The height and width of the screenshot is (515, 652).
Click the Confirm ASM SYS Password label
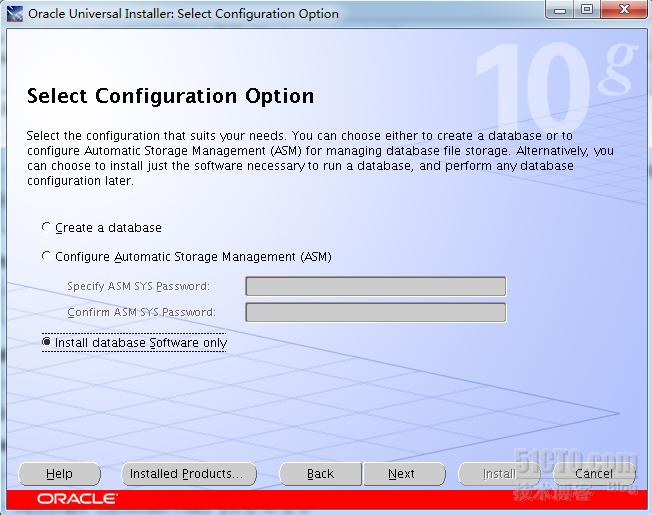141,312
